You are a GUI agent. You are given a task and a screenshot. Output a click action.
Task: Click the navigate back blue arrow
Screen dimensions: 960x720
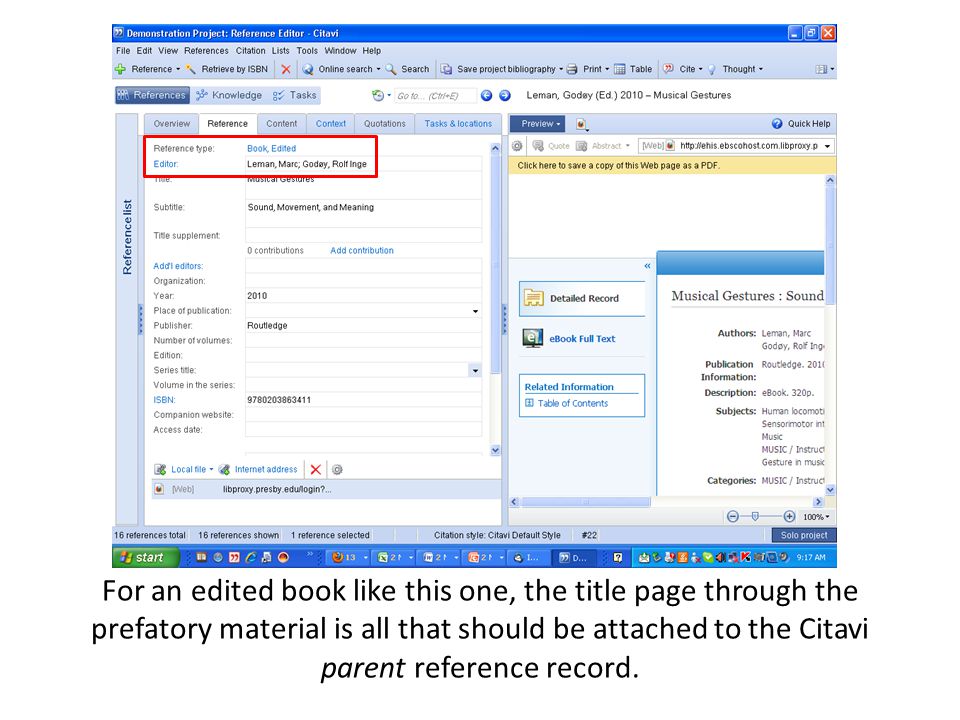click(487, 96)
